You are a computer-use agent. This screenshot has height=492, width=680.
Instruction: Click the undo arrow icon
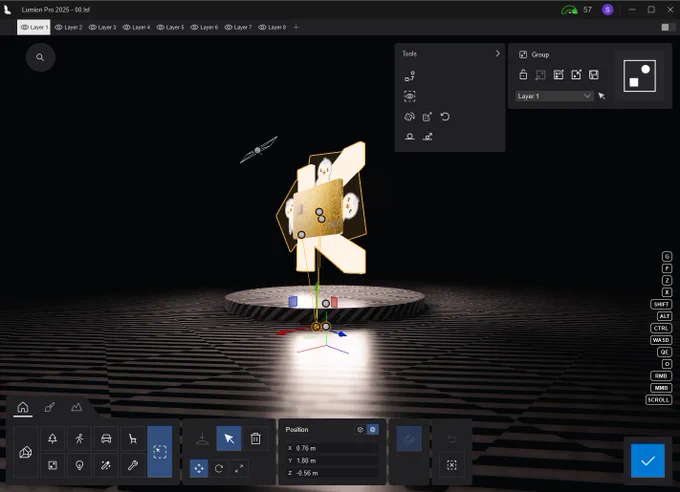[x=452, y=439]
